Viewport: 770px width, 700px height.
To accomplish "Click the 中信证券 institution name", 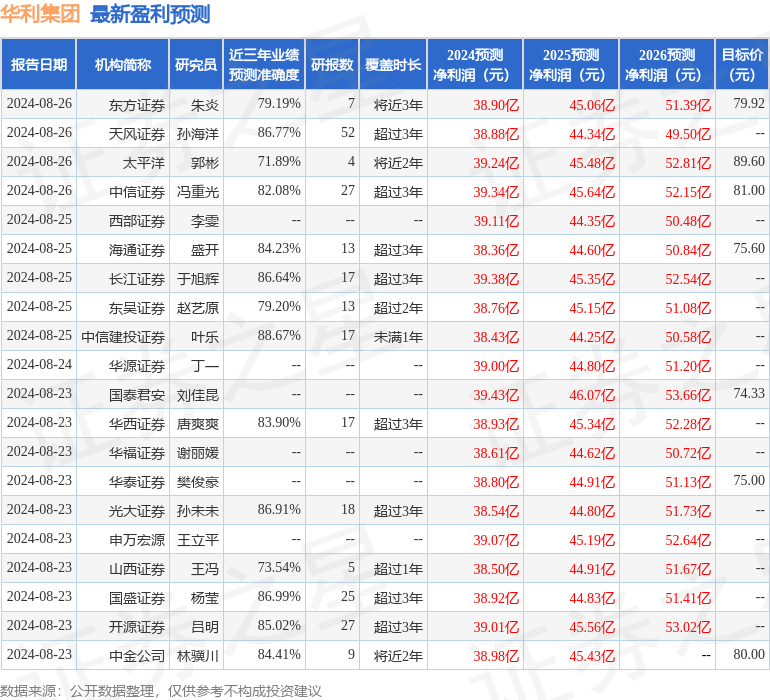I will [x=137, y=192].
